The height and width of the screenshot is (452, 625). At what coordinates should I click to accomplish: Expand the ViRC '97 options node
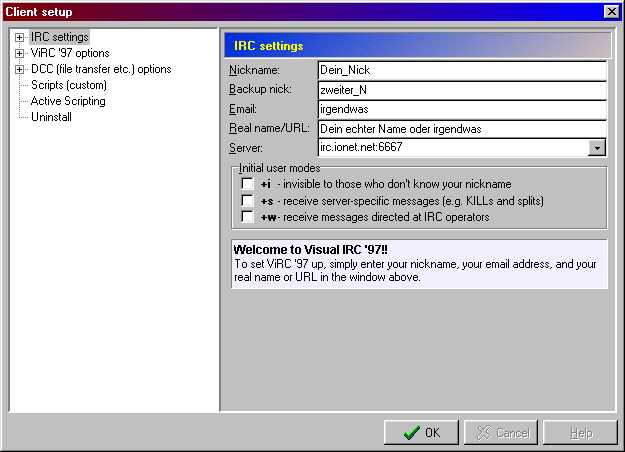pos(19,53)
